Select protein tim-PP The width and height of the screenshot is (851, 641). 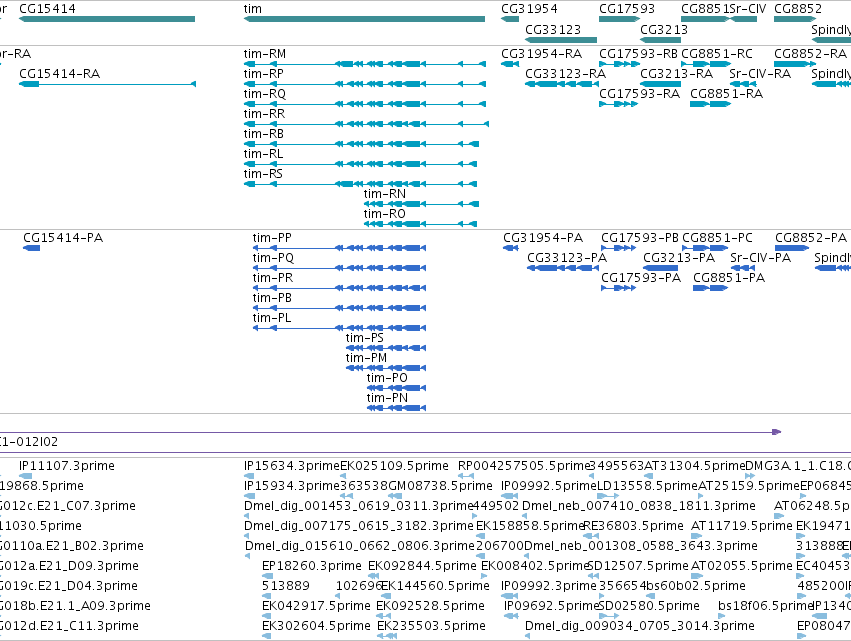click(339, 248)
